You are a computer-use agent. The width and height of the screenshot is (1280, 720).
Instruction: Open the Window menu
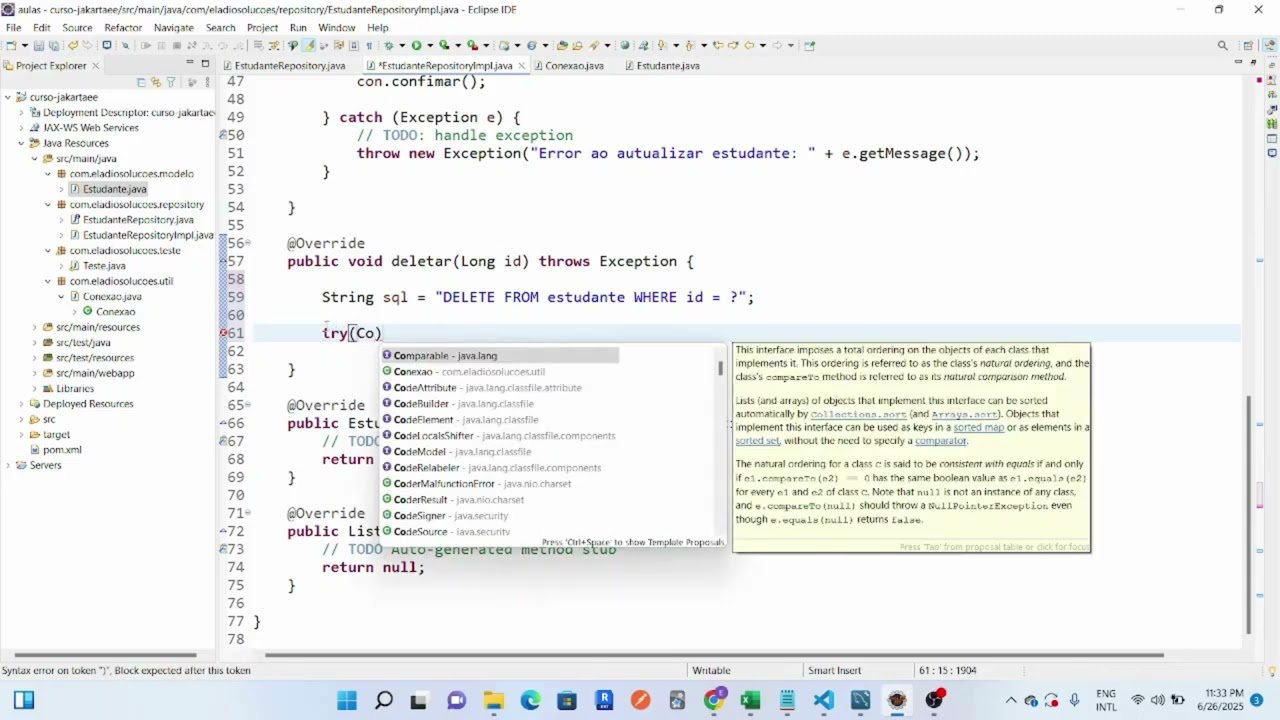tap(337, 27)
